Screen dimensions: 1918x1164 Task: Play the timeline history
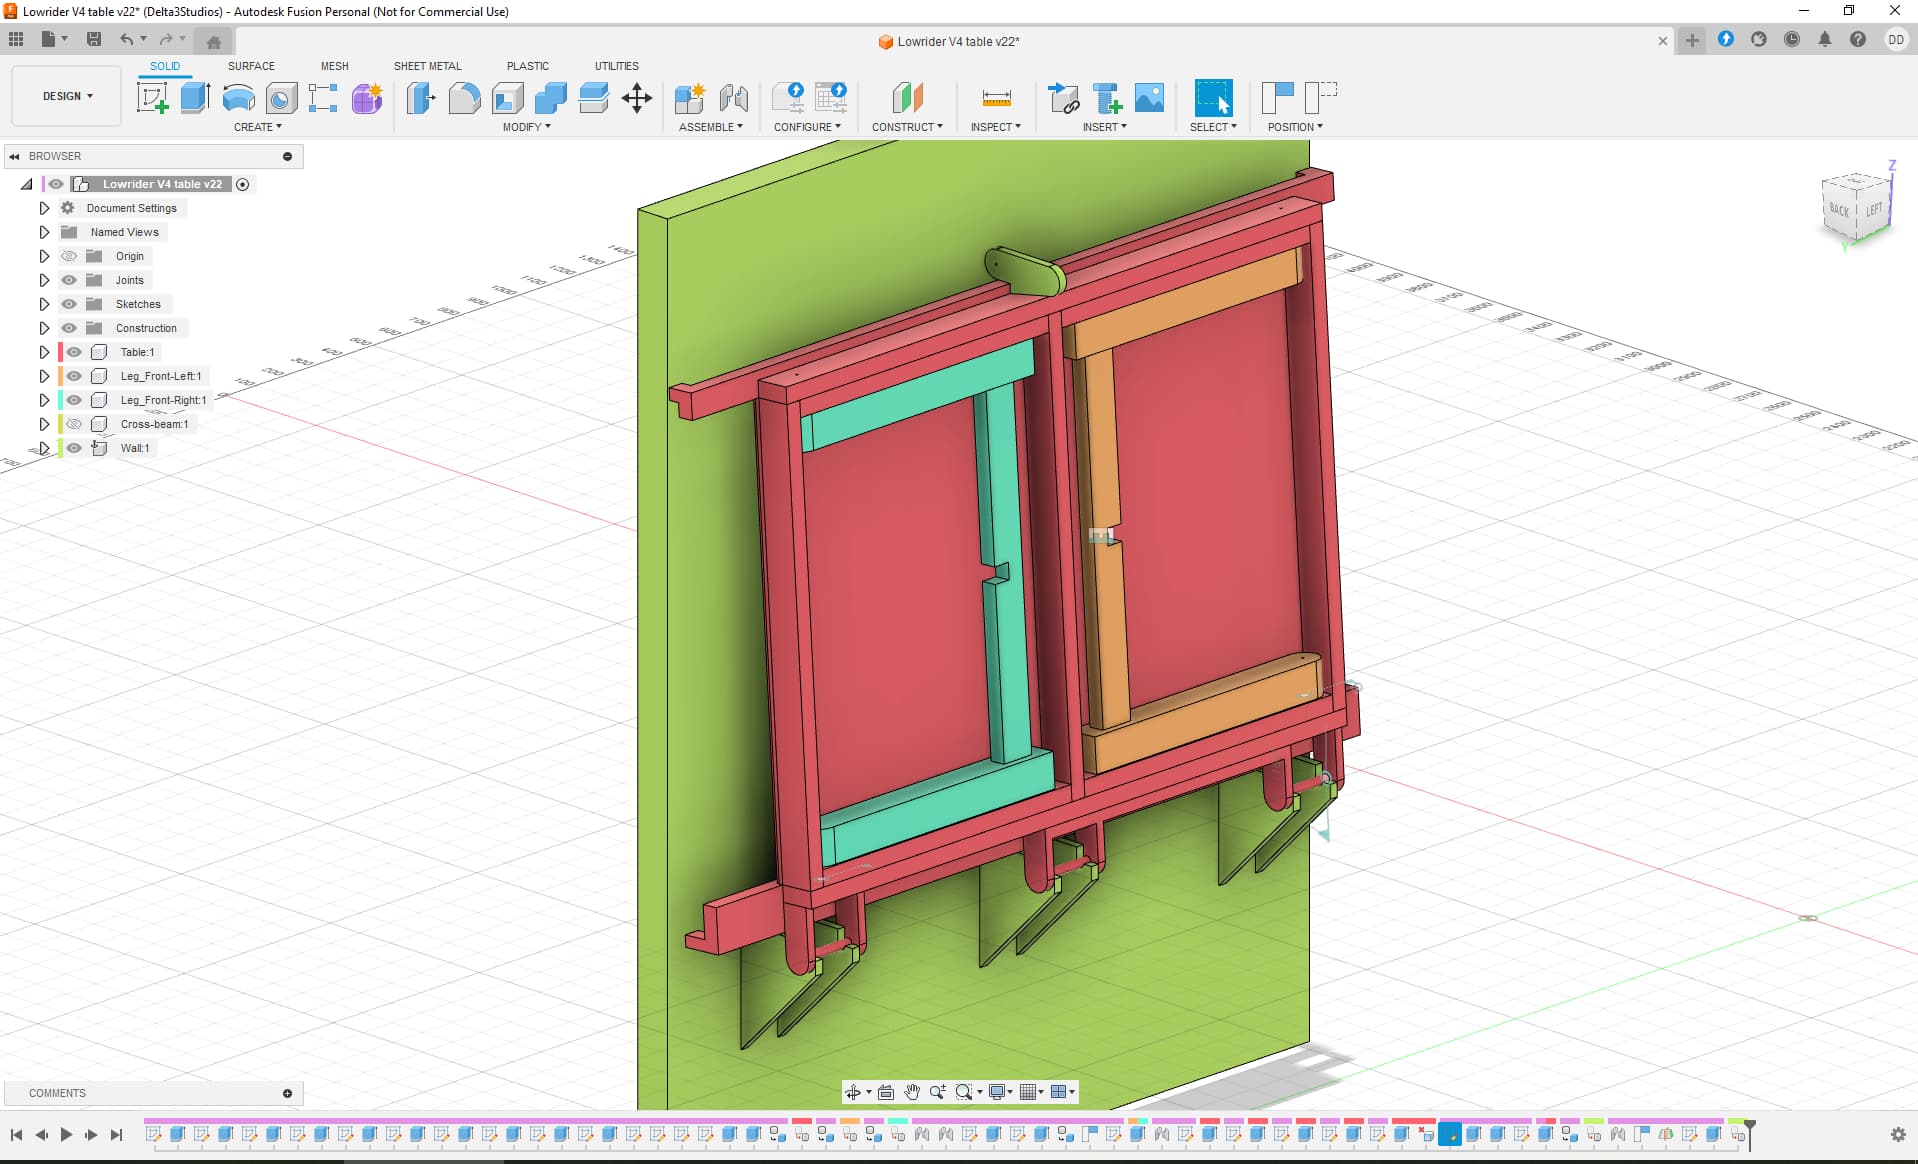pyautogui.click(x=66, y=1134)
